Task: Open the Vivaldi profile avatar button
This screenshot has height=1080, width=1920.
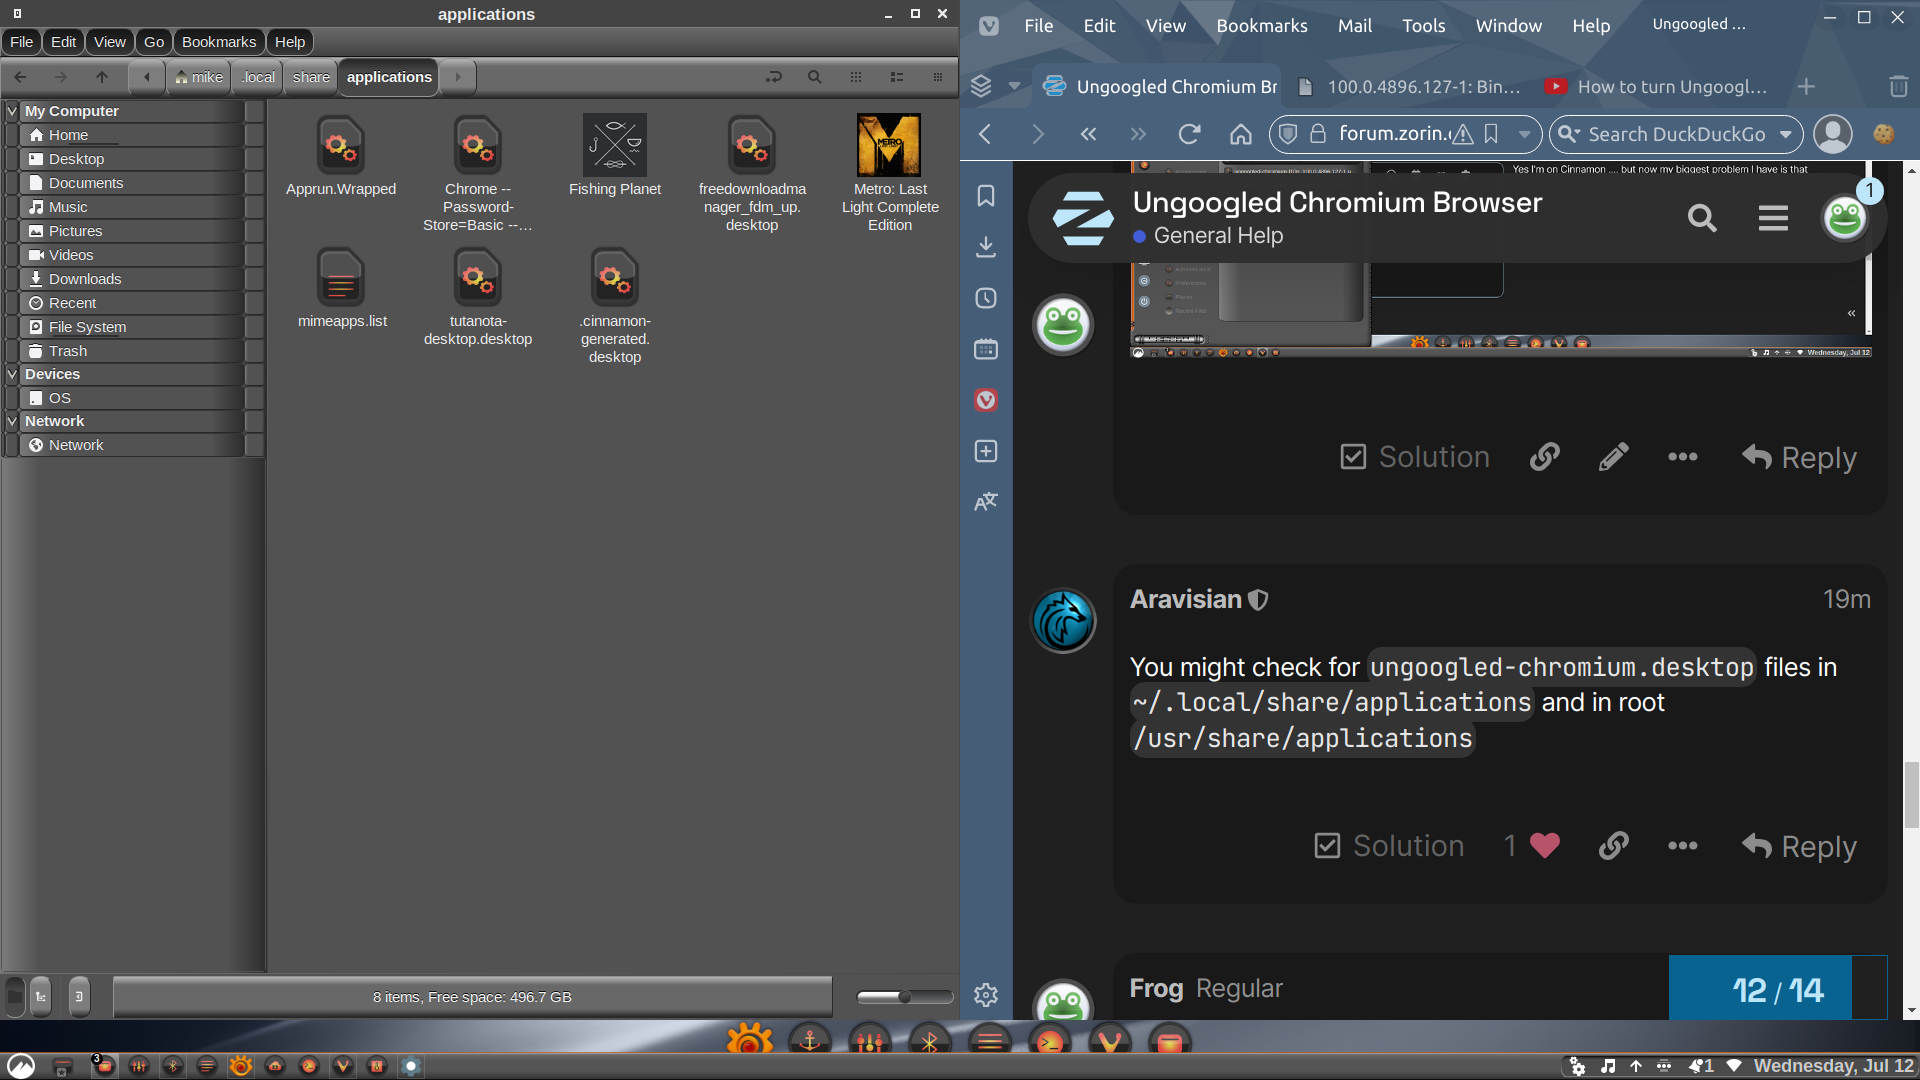Action: (x=1833, y=134)
